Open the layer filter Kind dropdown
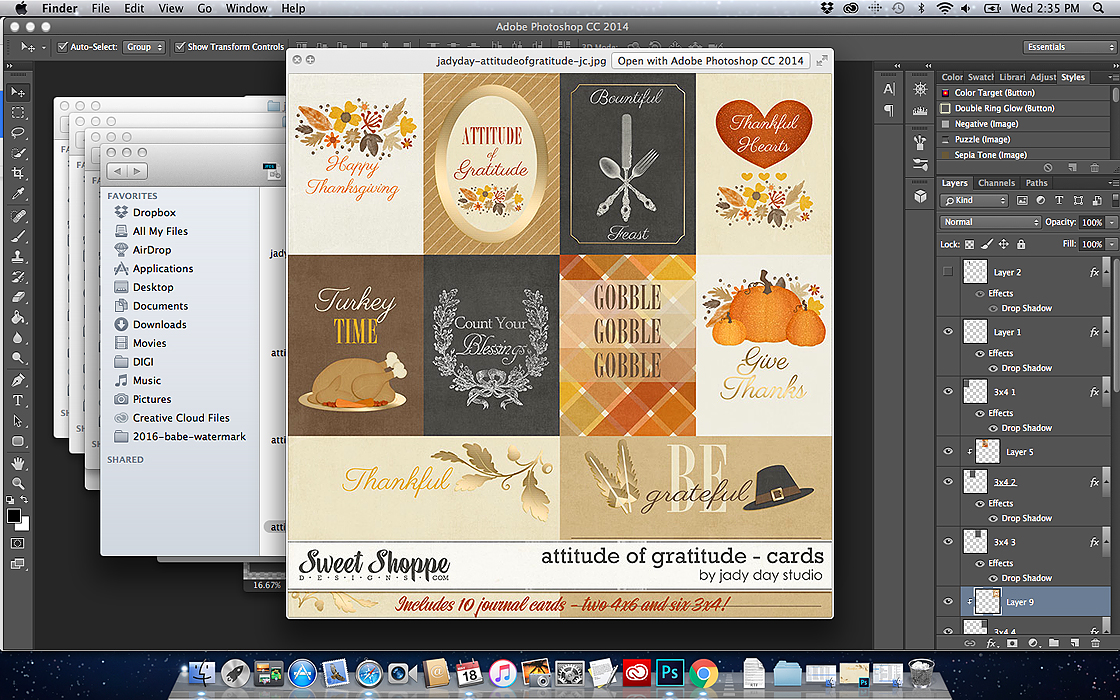This screenshot has height=700, width=1120. click(x=974, y=201)
